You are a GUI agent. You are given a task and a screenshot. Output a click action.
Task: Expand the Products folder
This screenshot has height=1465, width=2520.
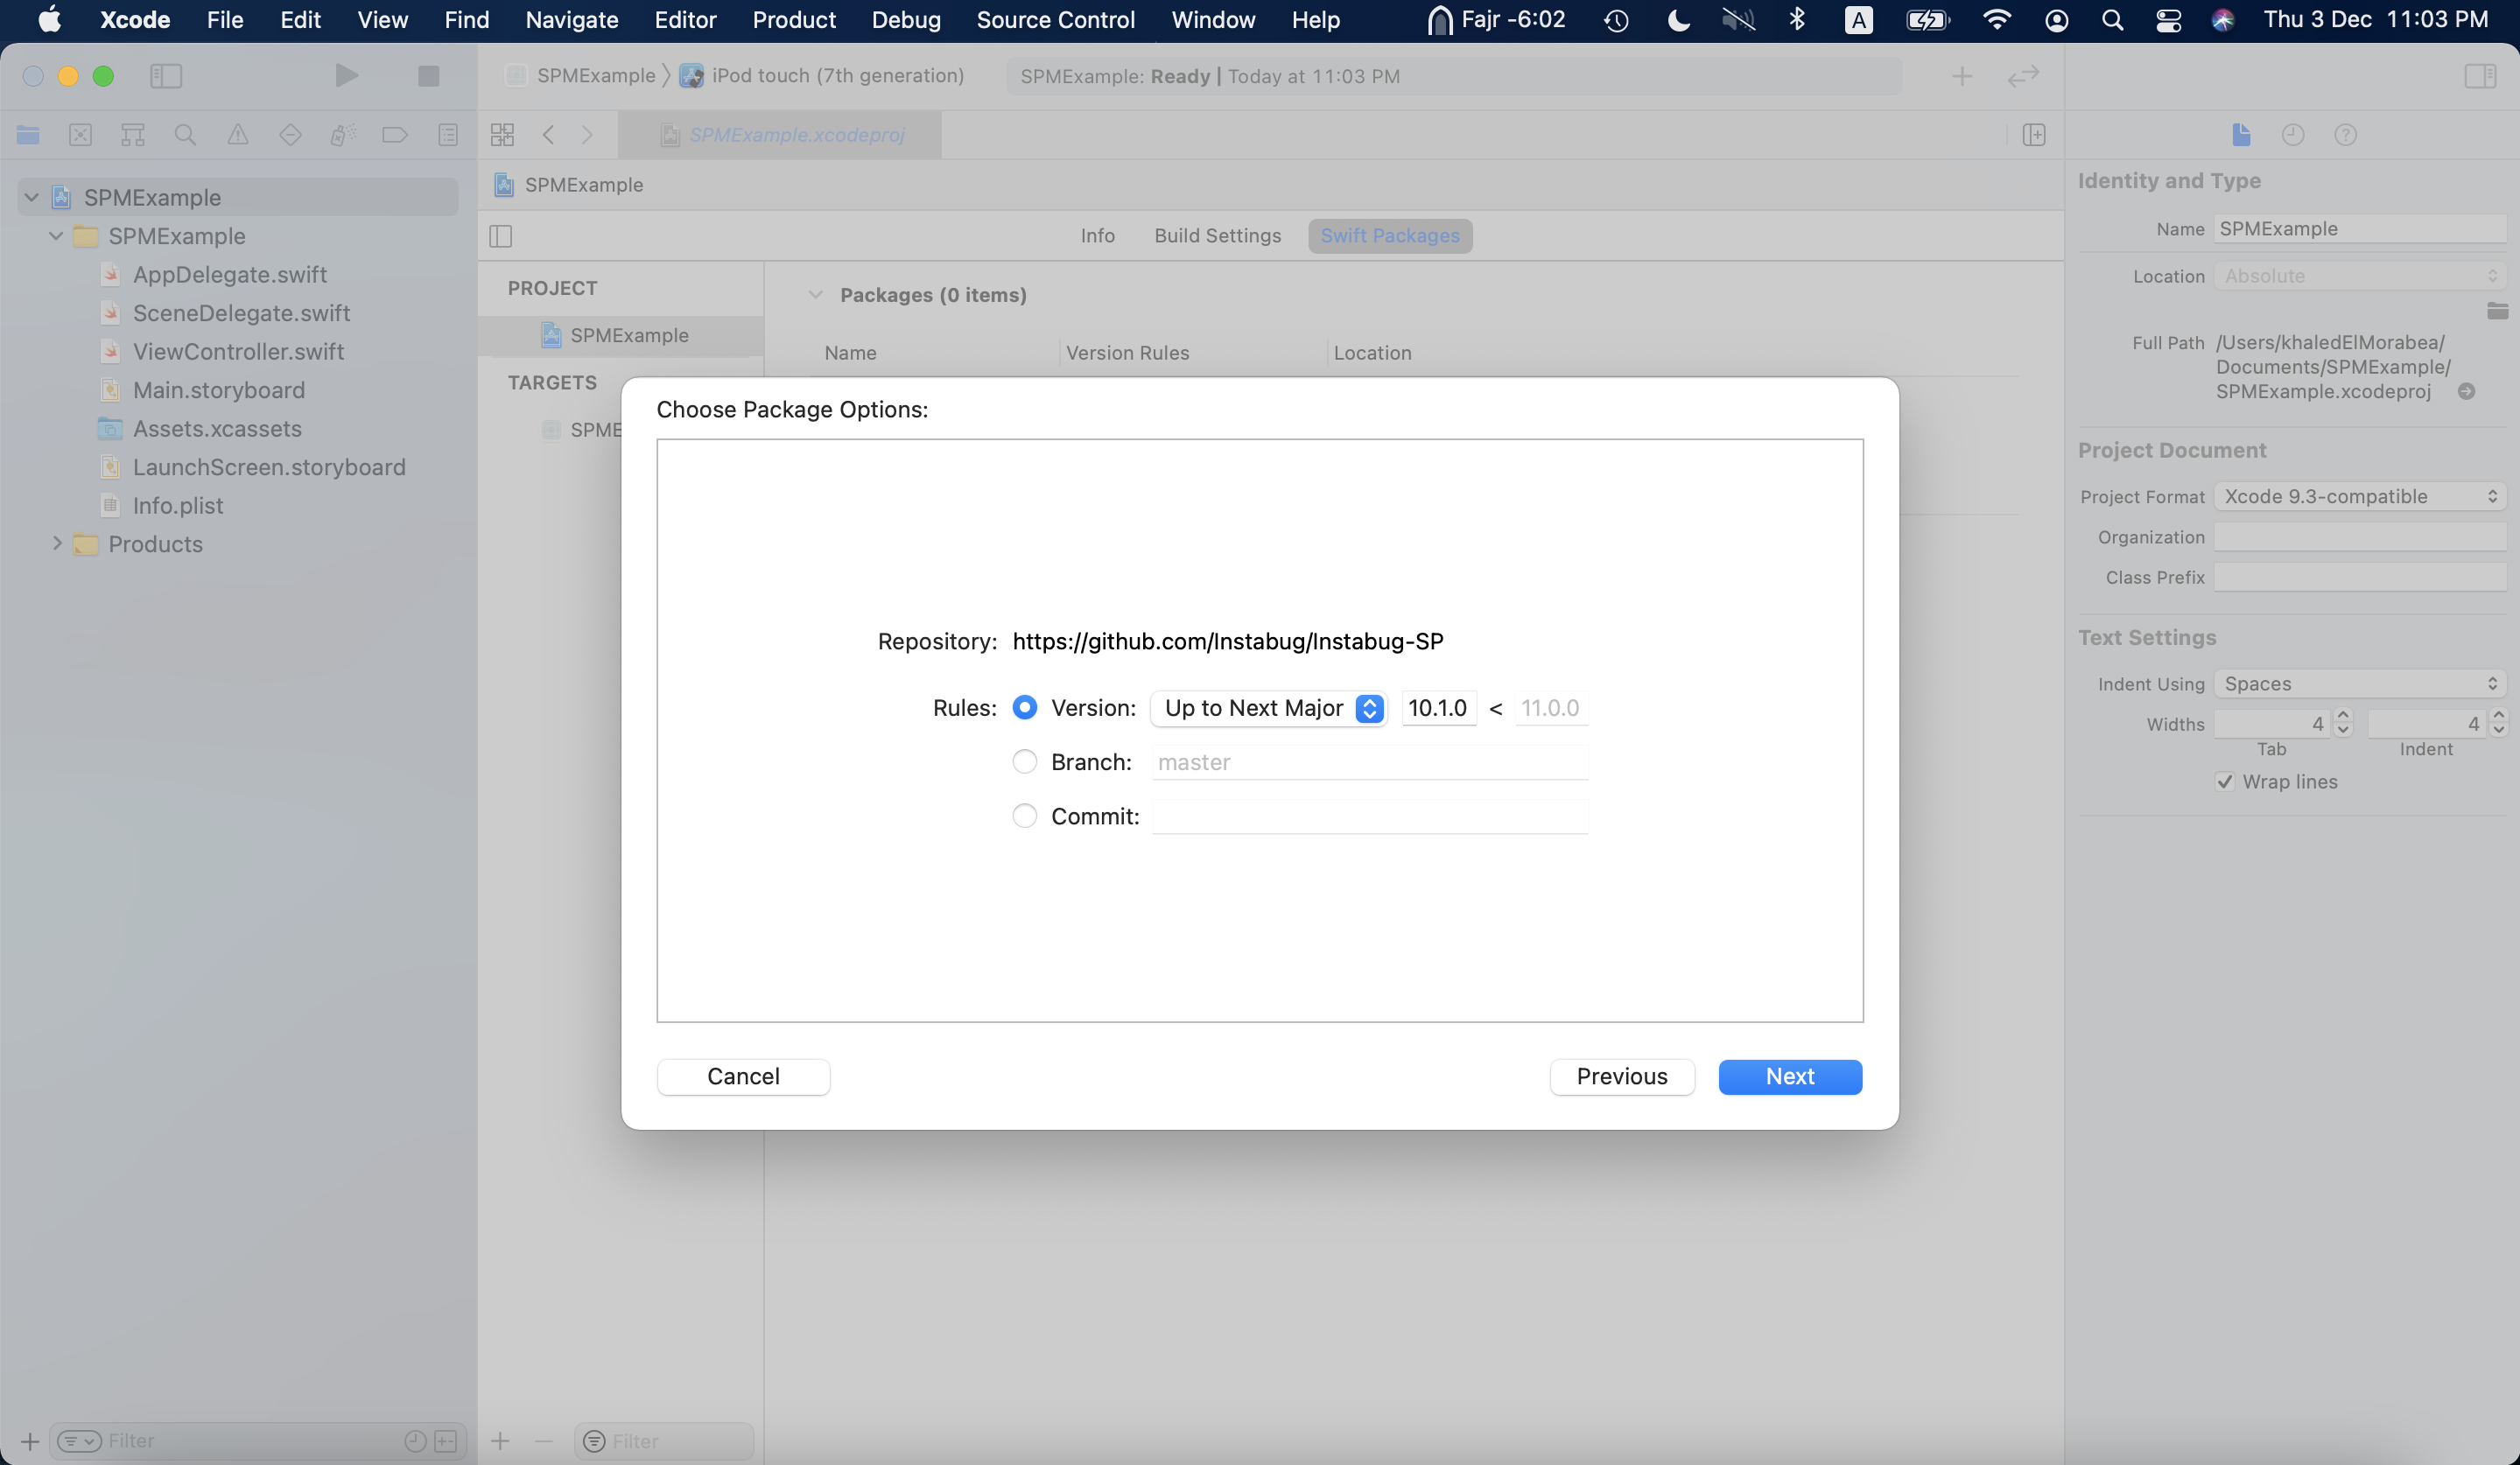pyautogui.click(x=57, y=543)
